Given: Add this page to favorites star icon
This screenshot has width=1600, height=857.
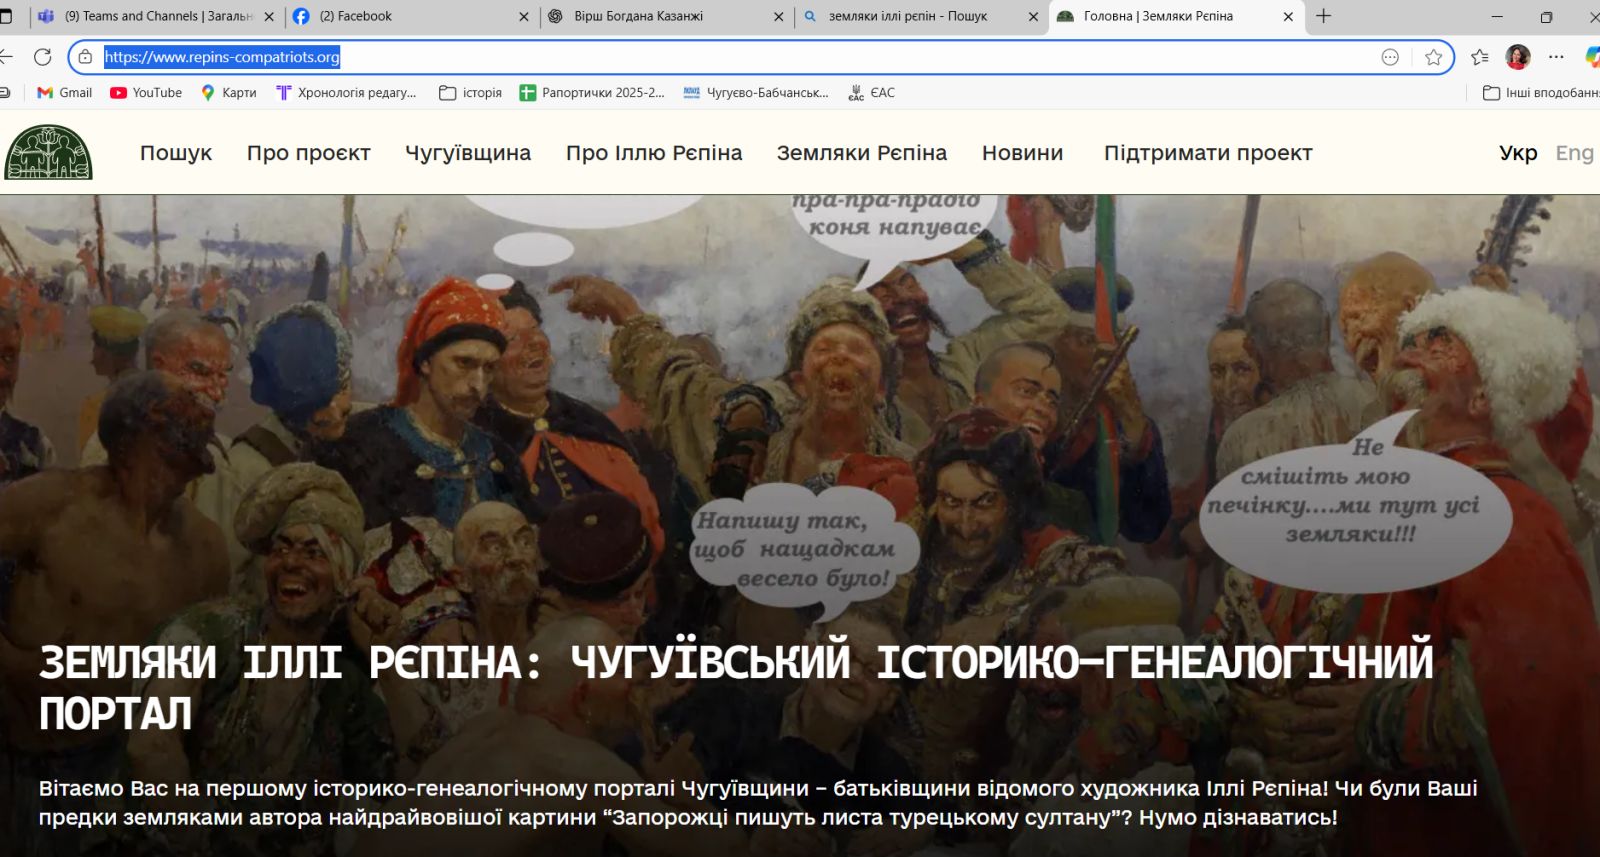Looking at the screenshot, I should pyautogui.click(x=1433, y=57).
